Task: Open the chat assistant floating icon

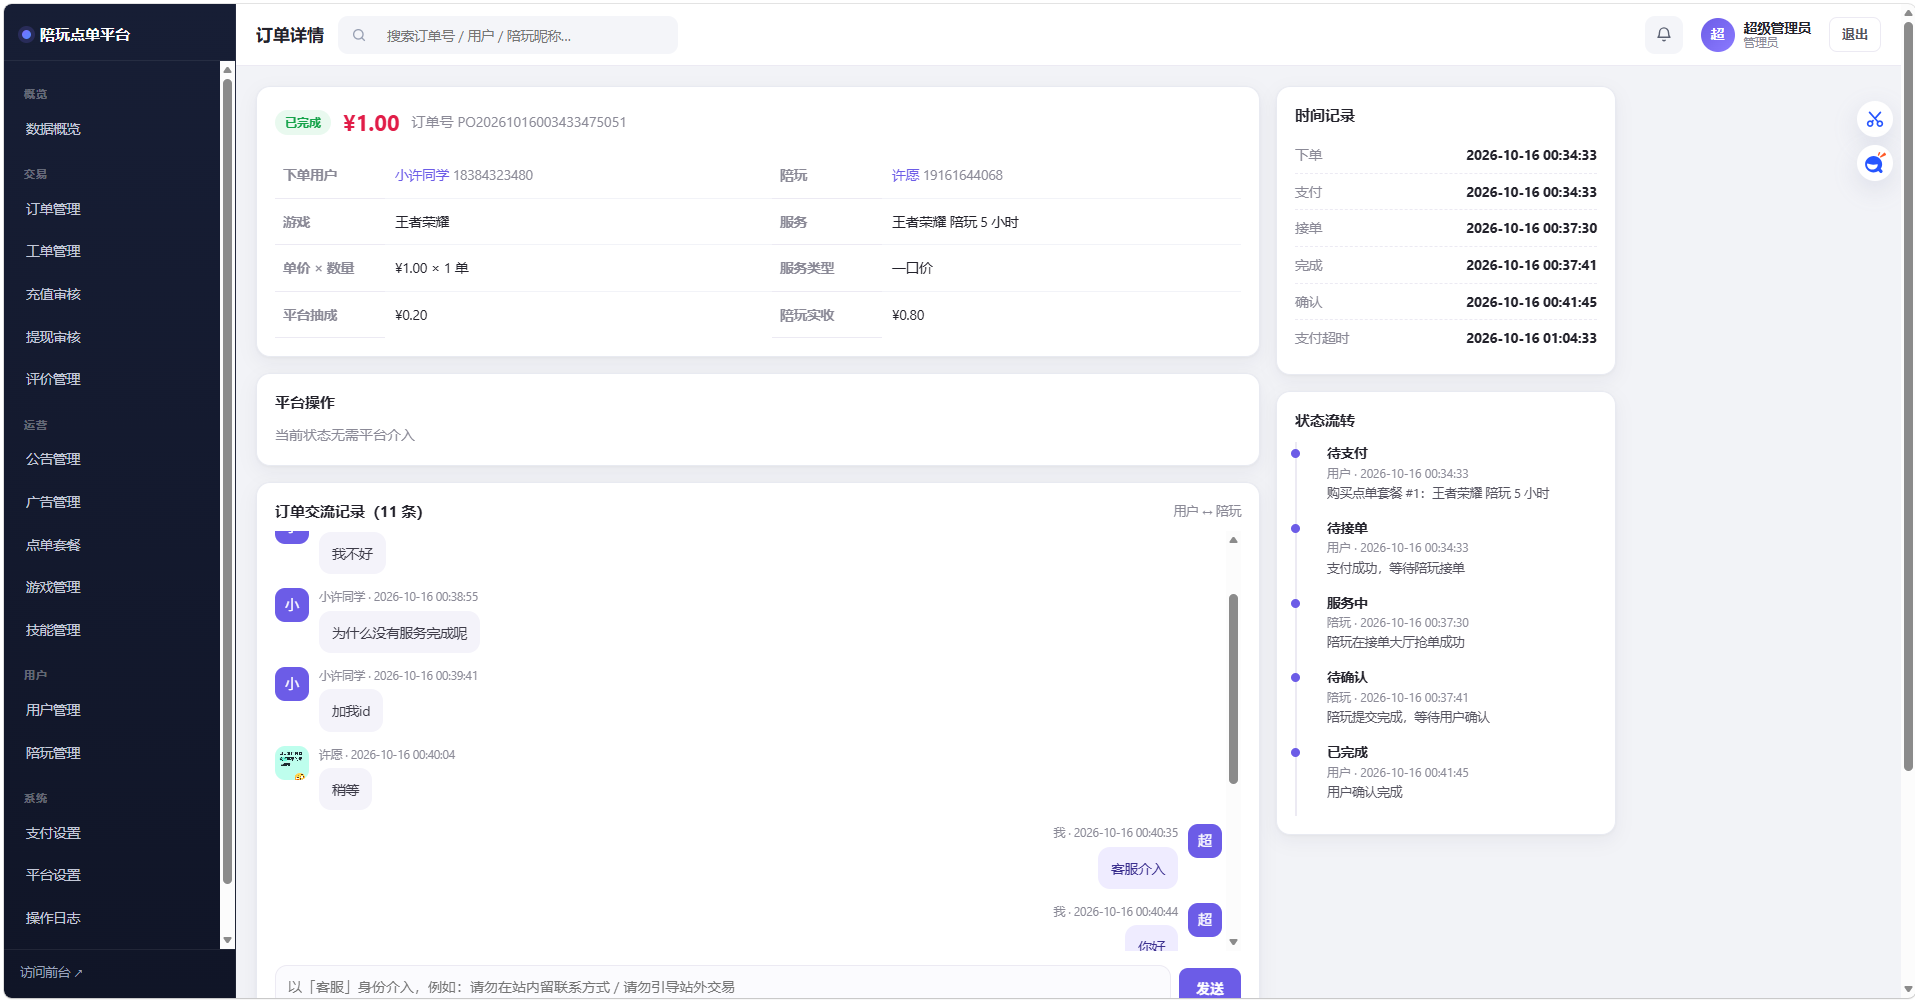Action: pyautogui.click(x=1874, y=164)
